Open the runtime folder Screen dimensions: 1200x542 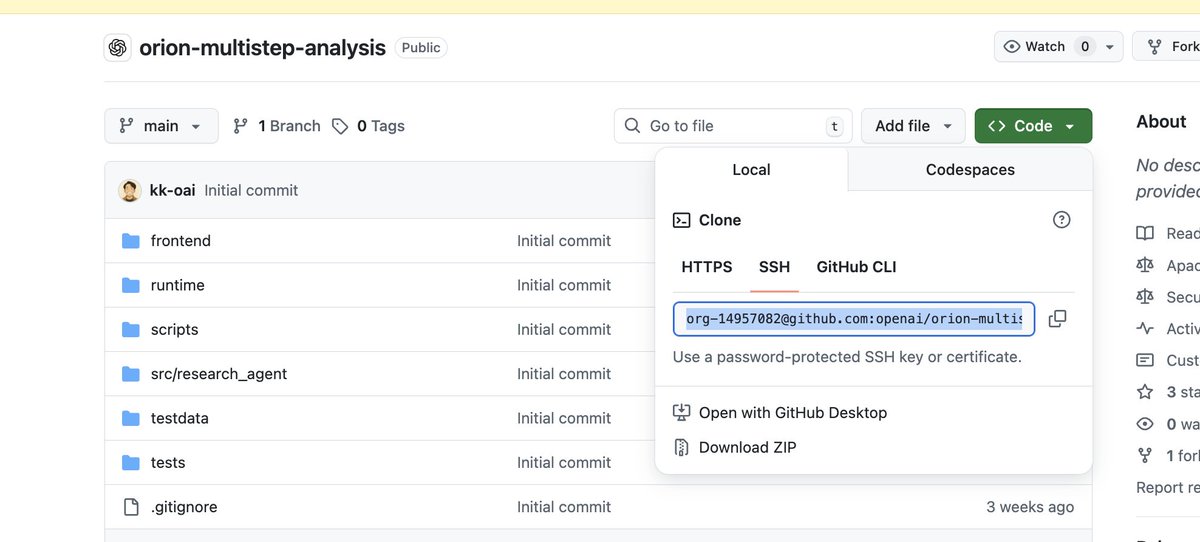pos(177,285)
